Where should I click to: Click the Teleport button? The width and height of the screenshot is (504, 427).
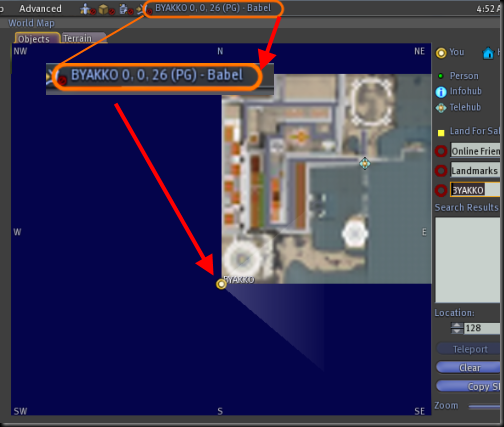click(469, 349)
